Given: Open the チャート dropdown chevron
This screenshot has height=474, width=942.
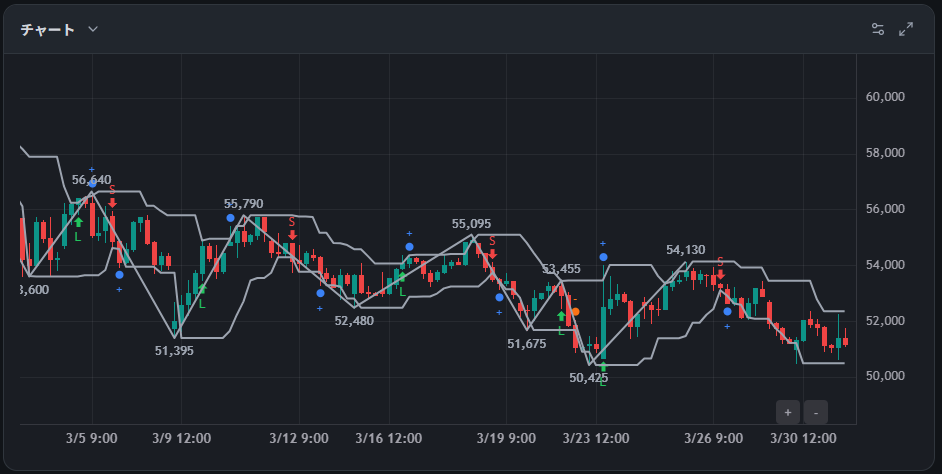Looking at the screenshot, I should [93, 29].
